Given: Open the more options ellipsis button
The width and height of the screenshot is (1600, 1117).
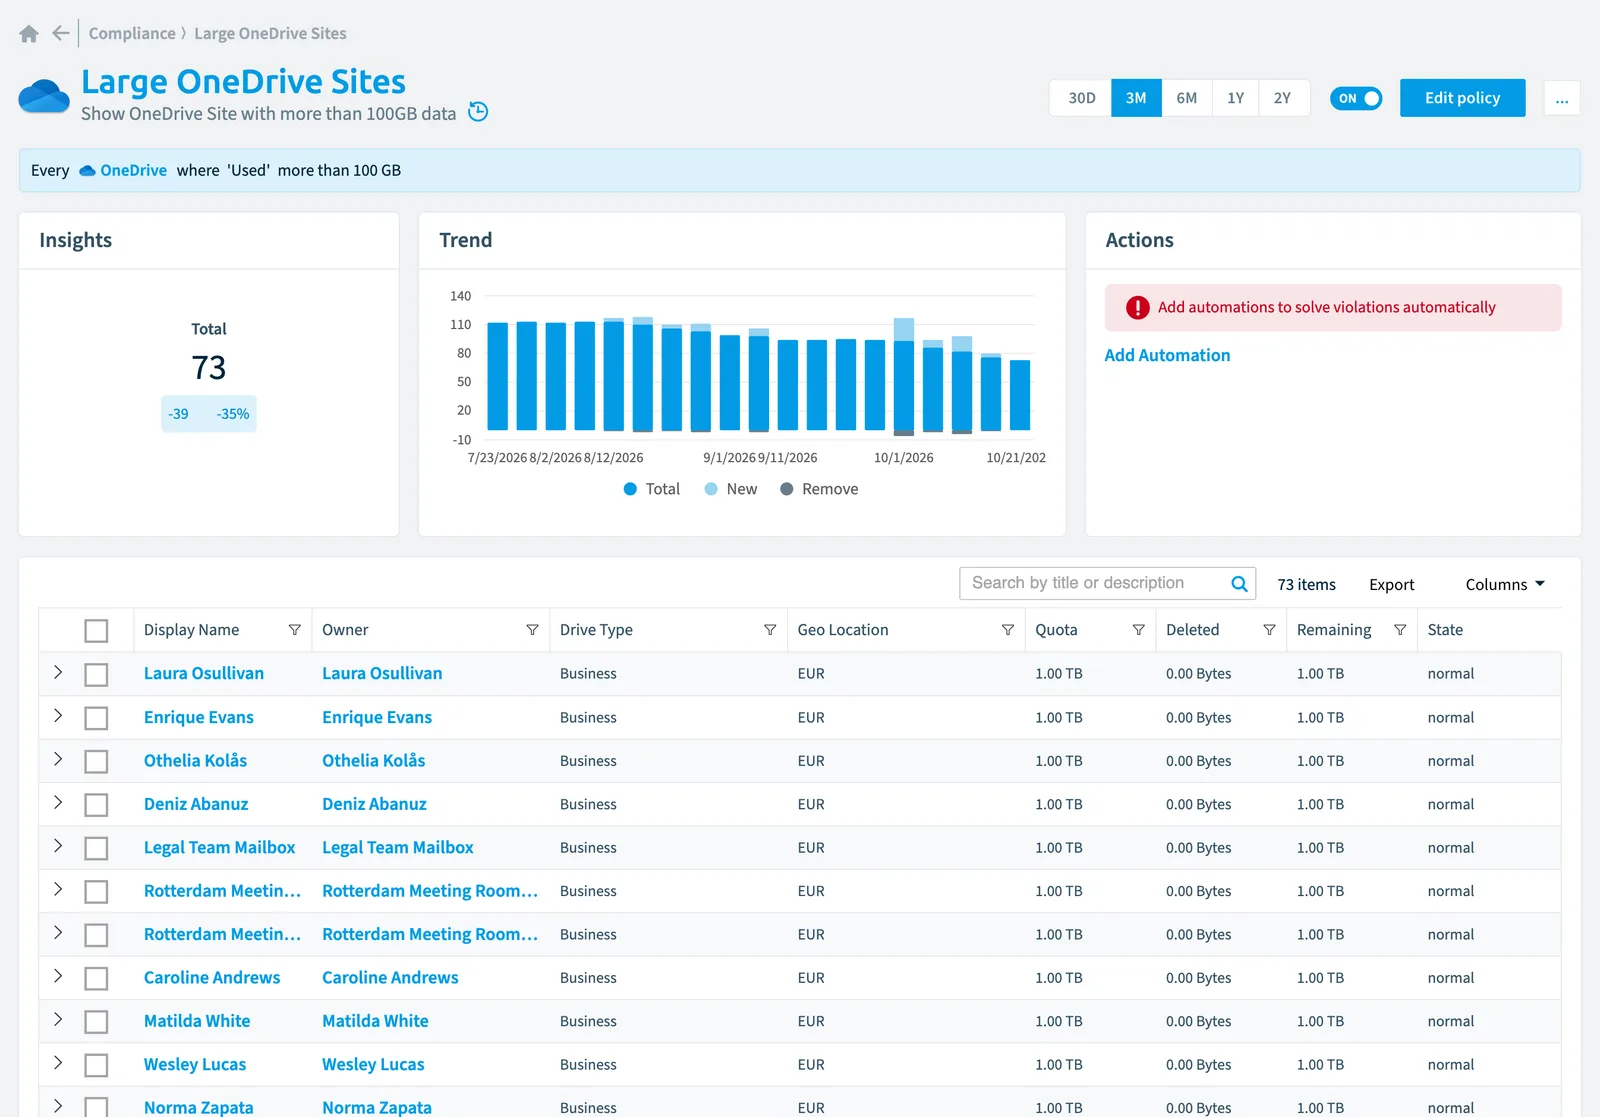Looking at the screenshot, I should [x=1561, y=98].
